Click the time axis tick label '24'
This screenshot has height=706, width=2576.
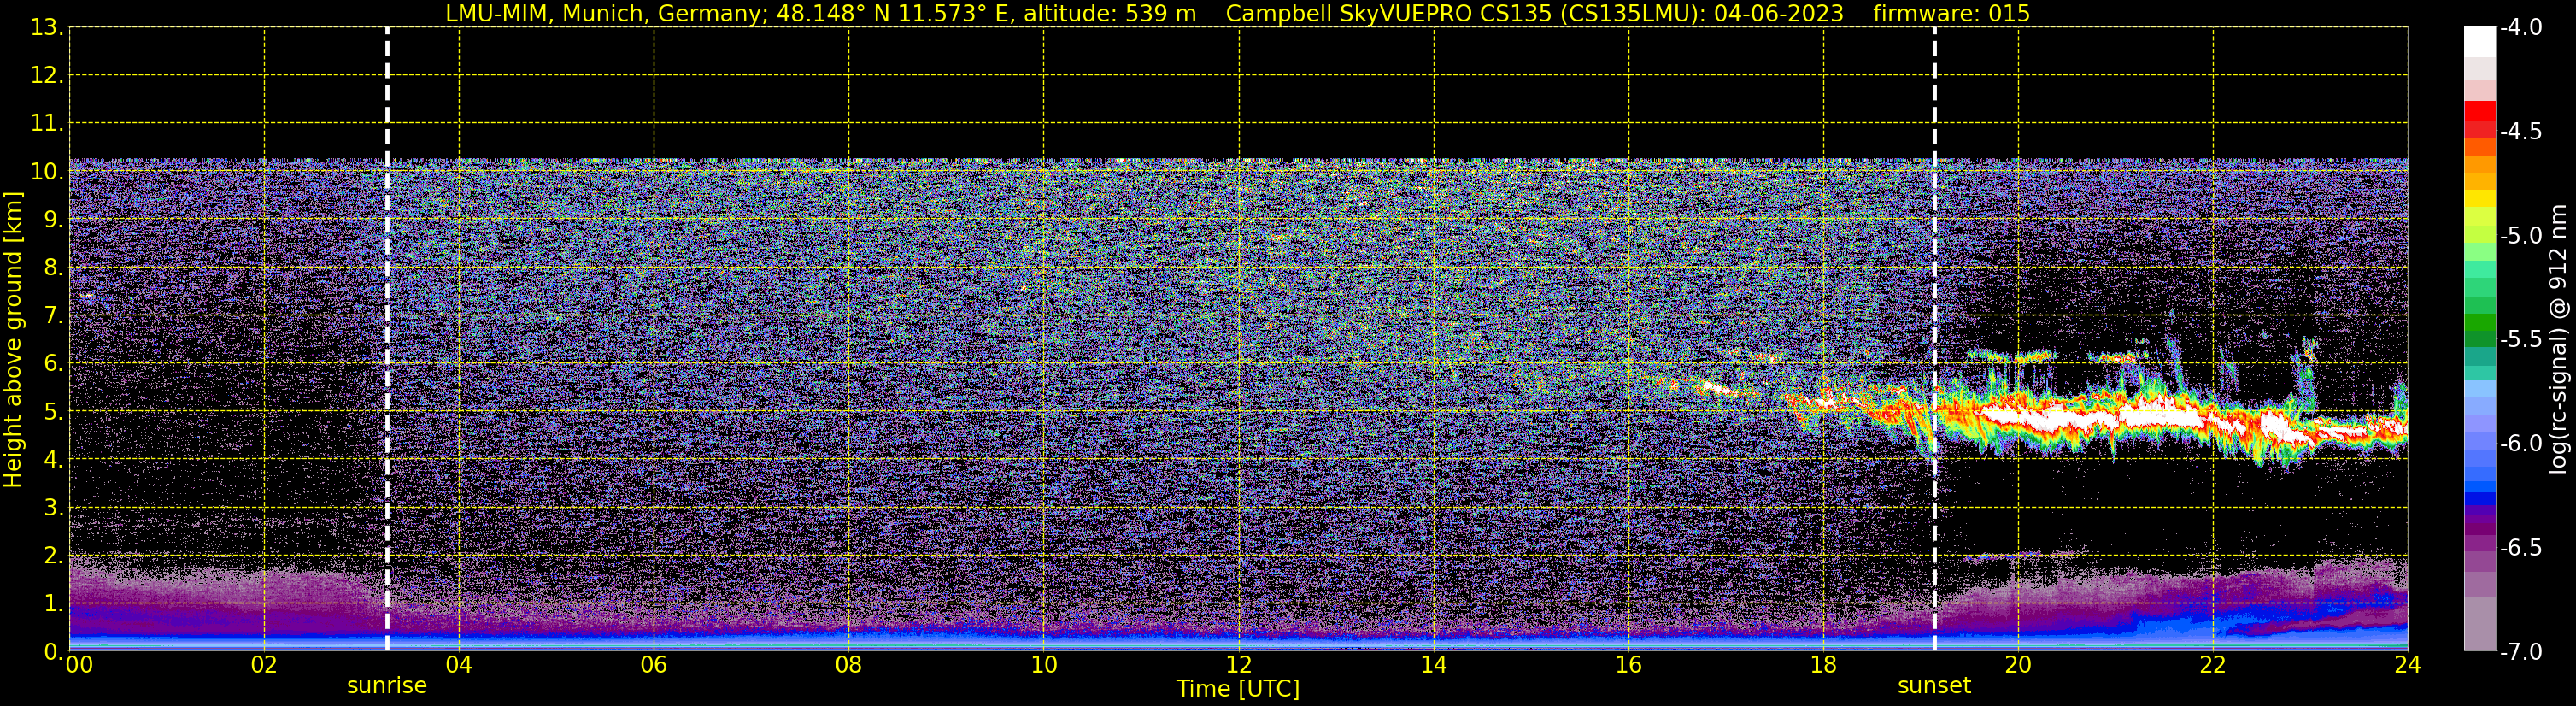pyautogui.click(x=2408, y=665)
